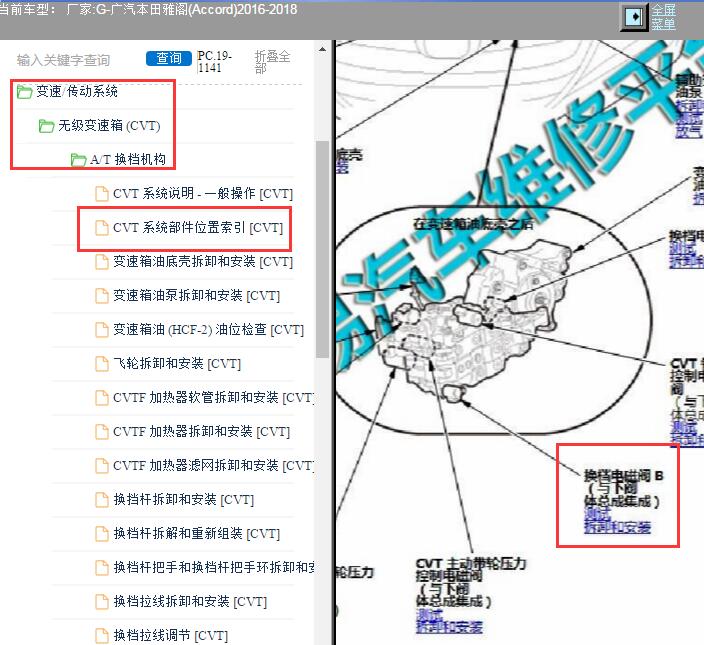Open 换档拉线拆卸和安装 document
This screenshot has height=645, width=704.
tap(190, 601)
